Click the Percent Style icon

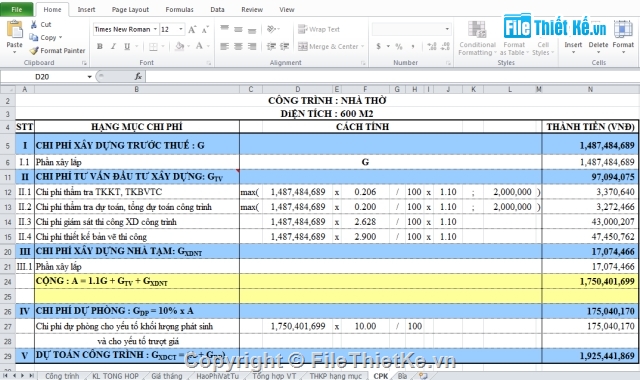coord(399,47)
